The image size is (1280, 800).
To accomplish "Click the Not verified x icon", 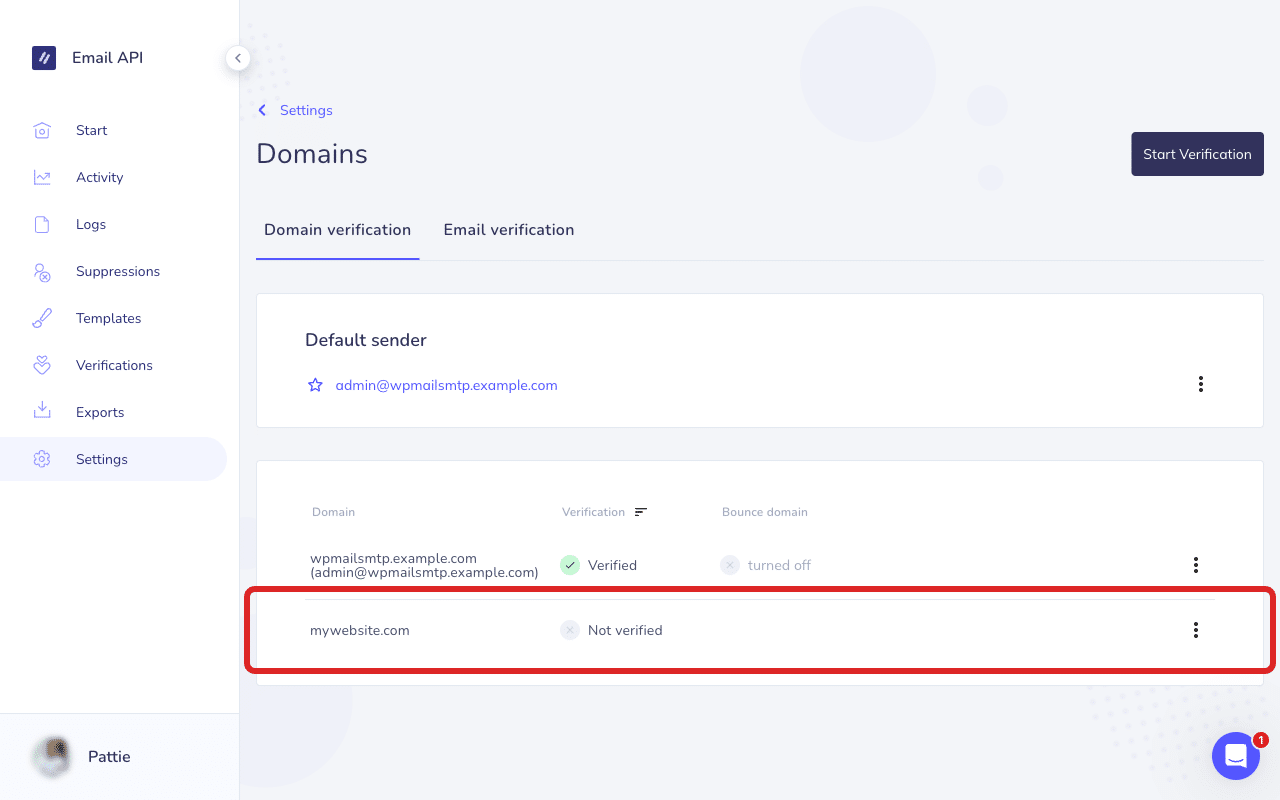I will coord(570,630).
